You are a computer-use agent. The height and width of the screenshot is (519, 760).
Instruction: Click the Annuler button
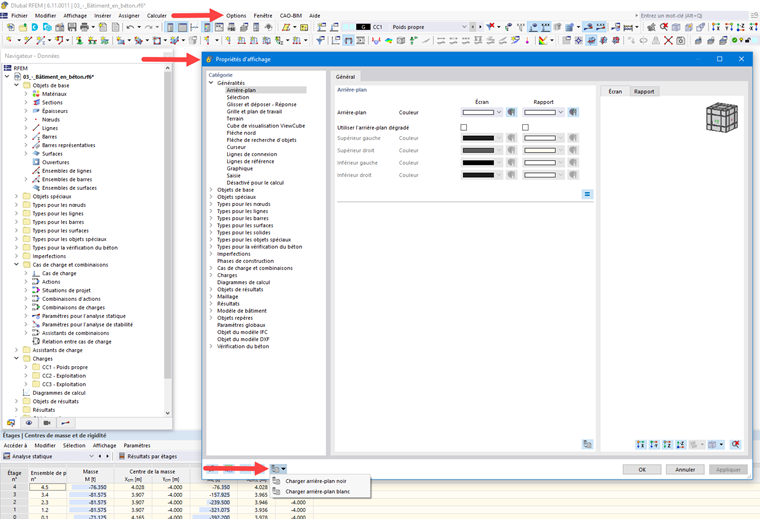(685, 470)
